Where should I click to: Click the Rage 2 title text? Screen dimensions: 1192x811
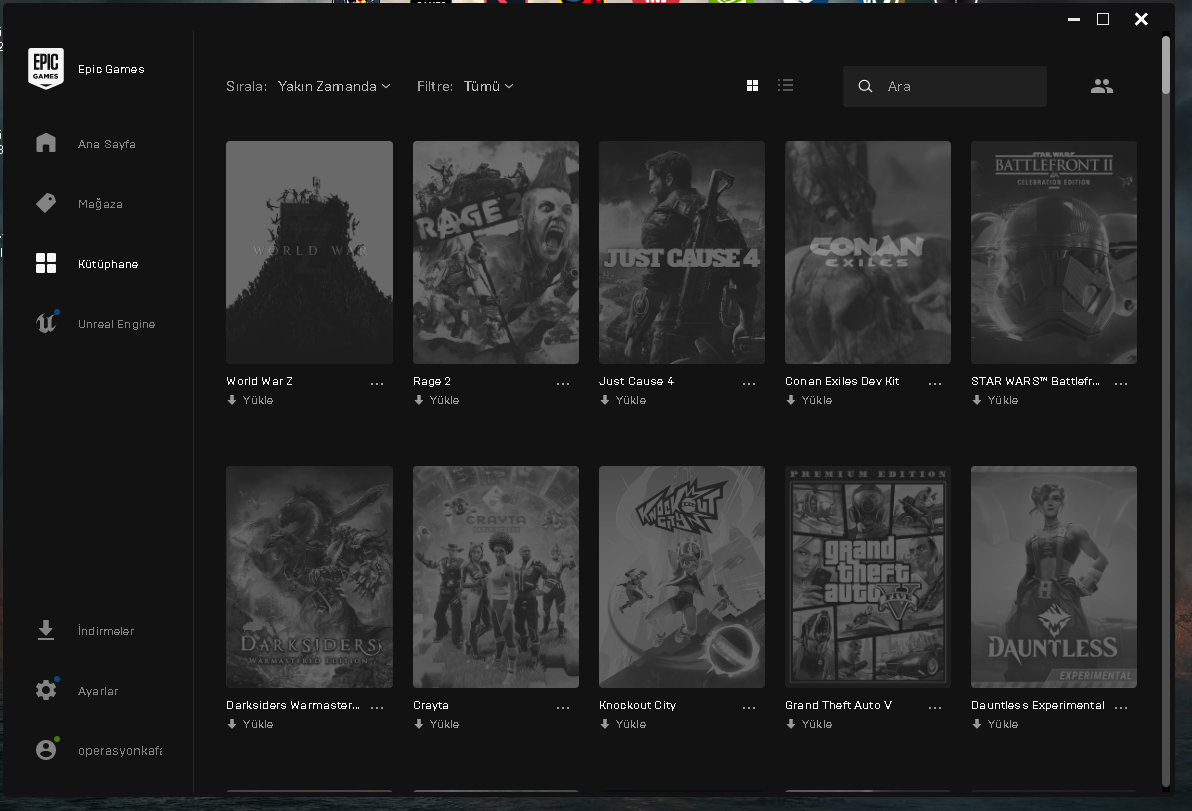432,381
